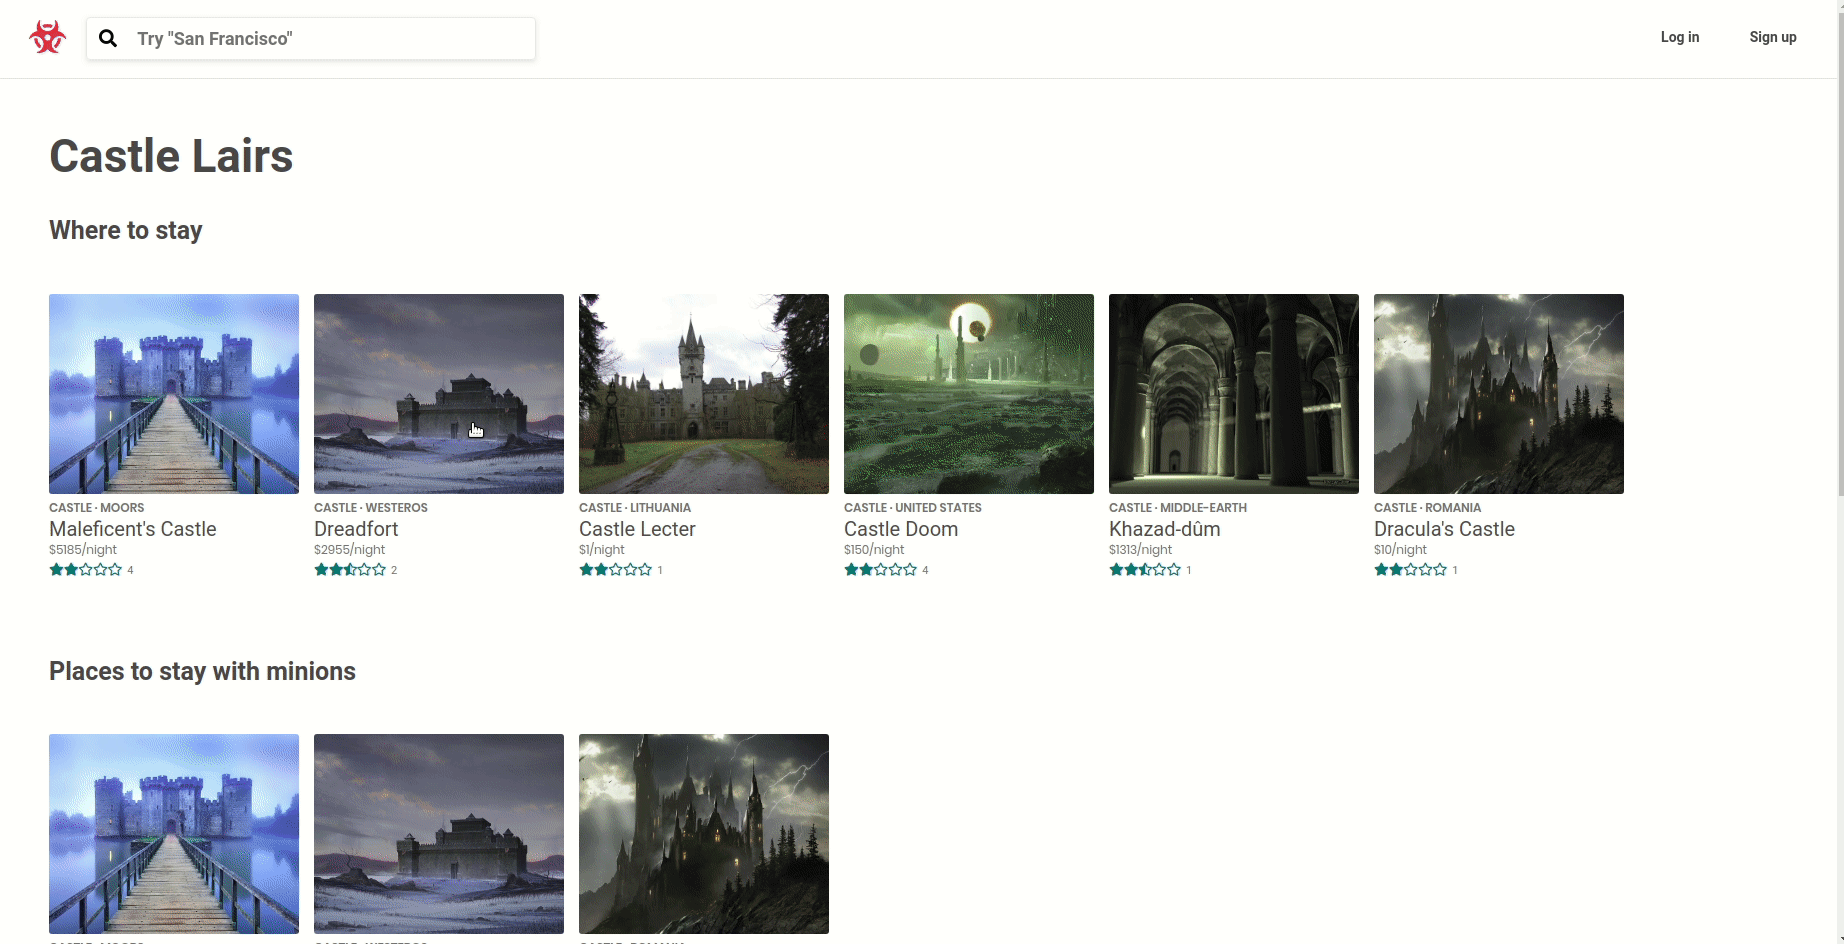Open Dreadfort photo in minions section
This screenshot has height=944, width=1844.
(x=439, y=834)
